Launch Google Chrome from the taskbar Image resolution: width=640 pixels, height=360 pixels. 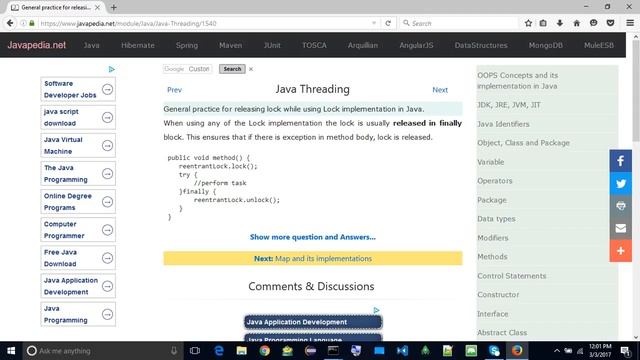pyautogui.click(x=264, y=351)
